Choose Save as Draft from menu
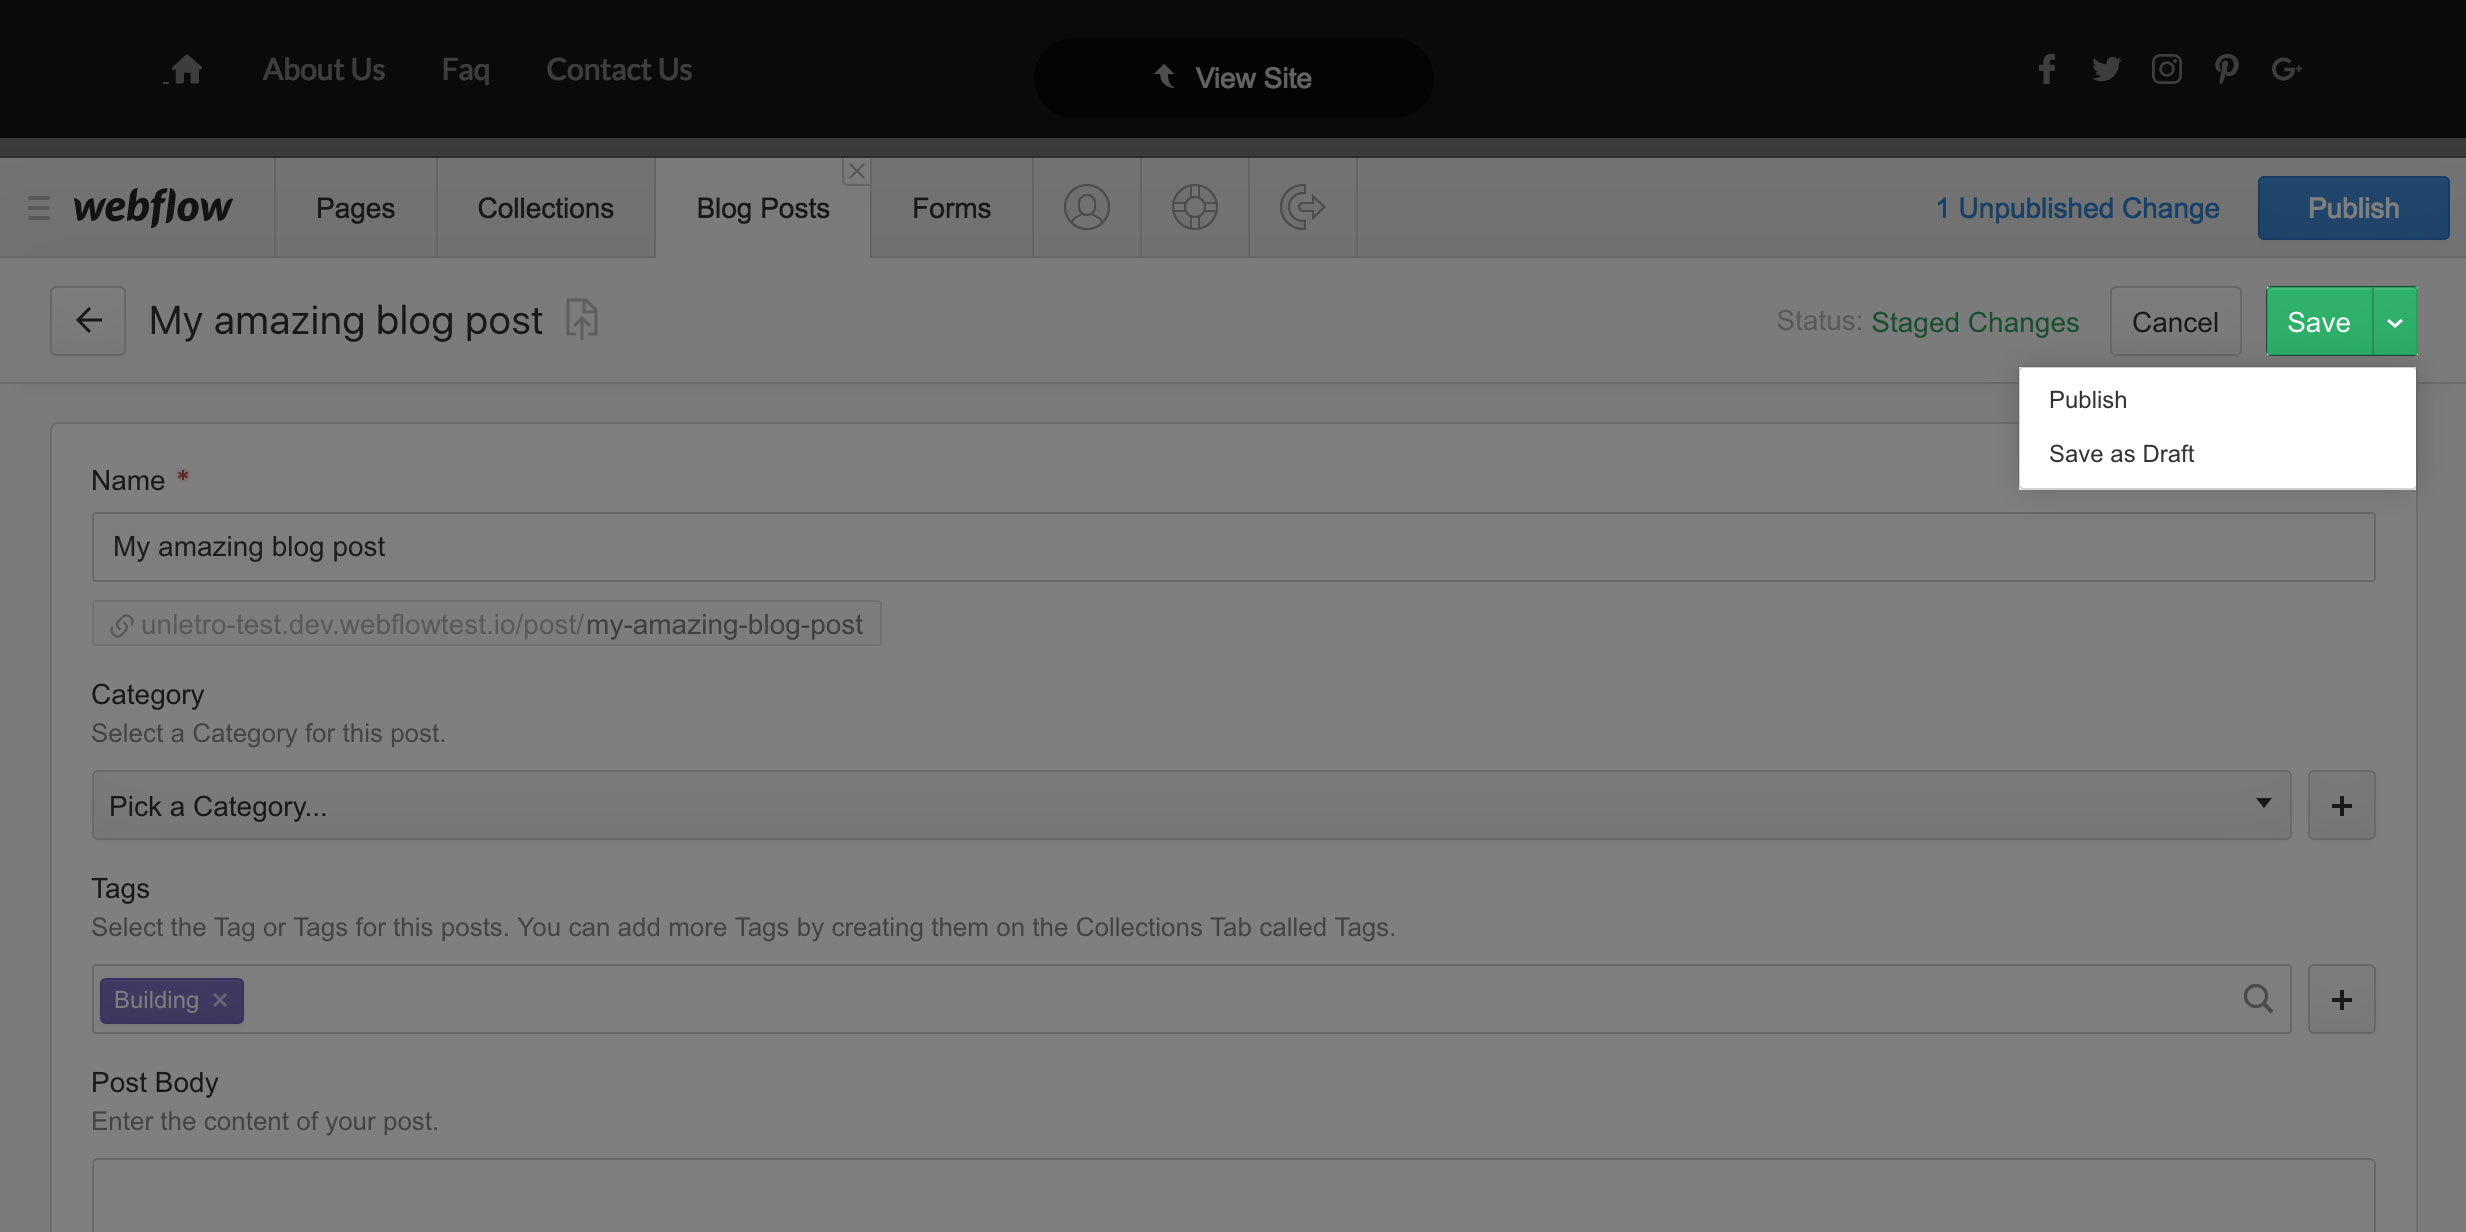Screen dimensions: 2466x1232 [2121, 454]
